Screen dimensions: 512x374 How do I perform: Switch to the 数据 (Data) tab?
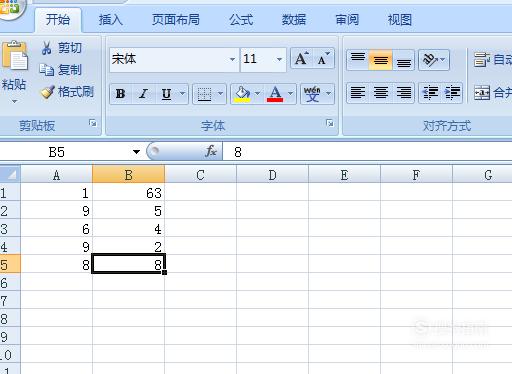coord(294,20)
